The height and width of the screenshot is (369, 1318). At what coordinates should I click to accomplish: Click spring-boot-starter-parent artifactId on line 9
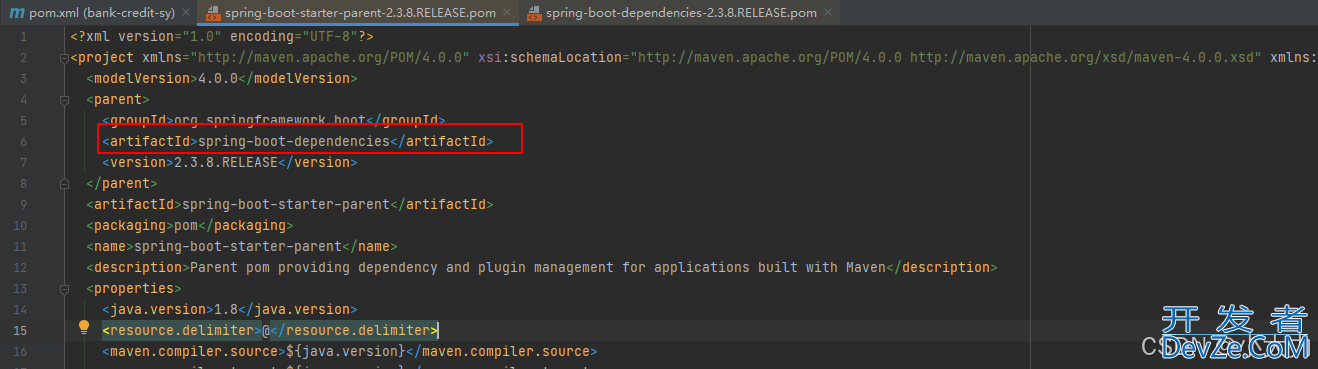pos(293,204)
